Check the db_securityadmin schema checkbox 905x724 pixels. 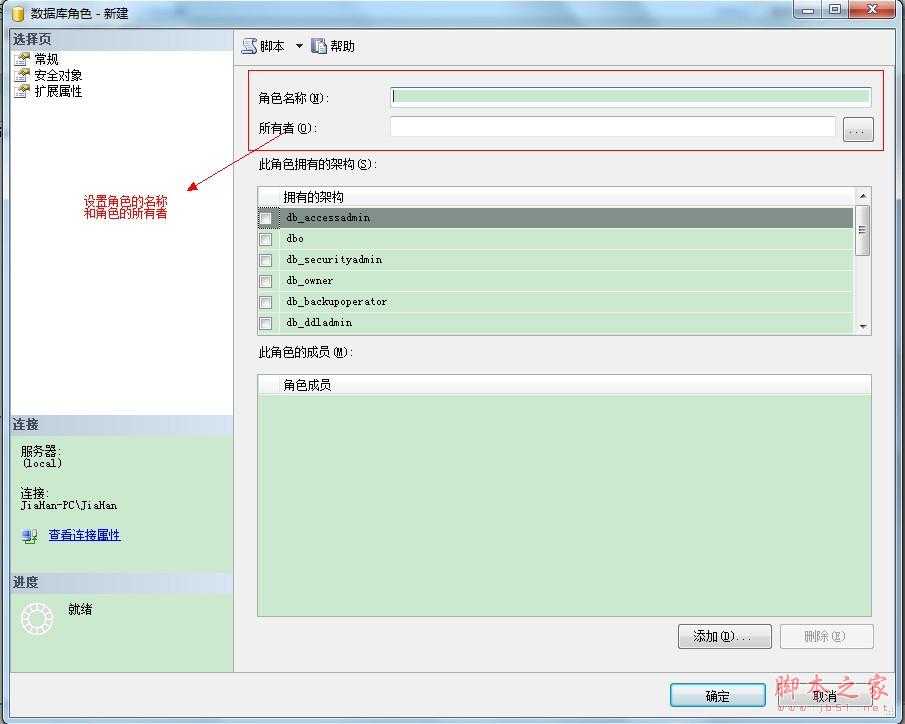point(265,260)
